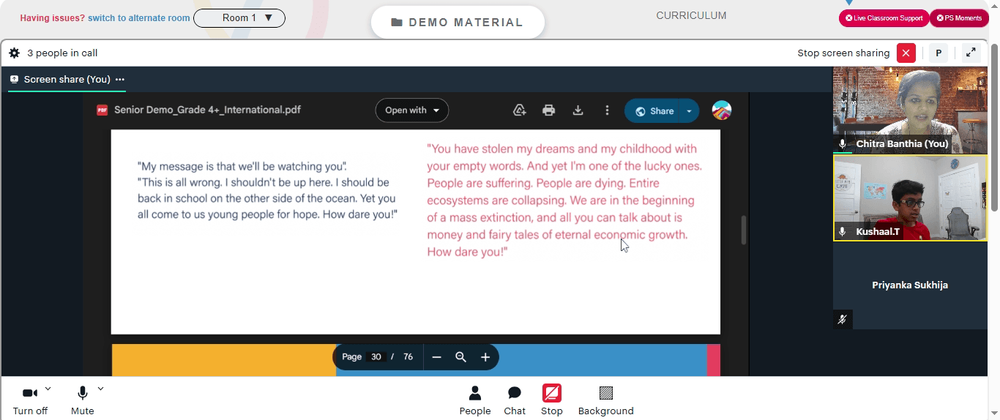Click PS Moments button
The height and width of the screenshot is (420, 1000).
[959, 18]
